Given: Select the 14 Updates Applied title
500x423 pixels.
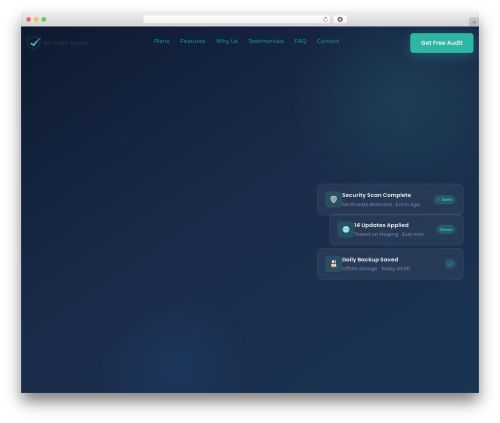Looking at the screenshot, I should [x=381, y=225].
